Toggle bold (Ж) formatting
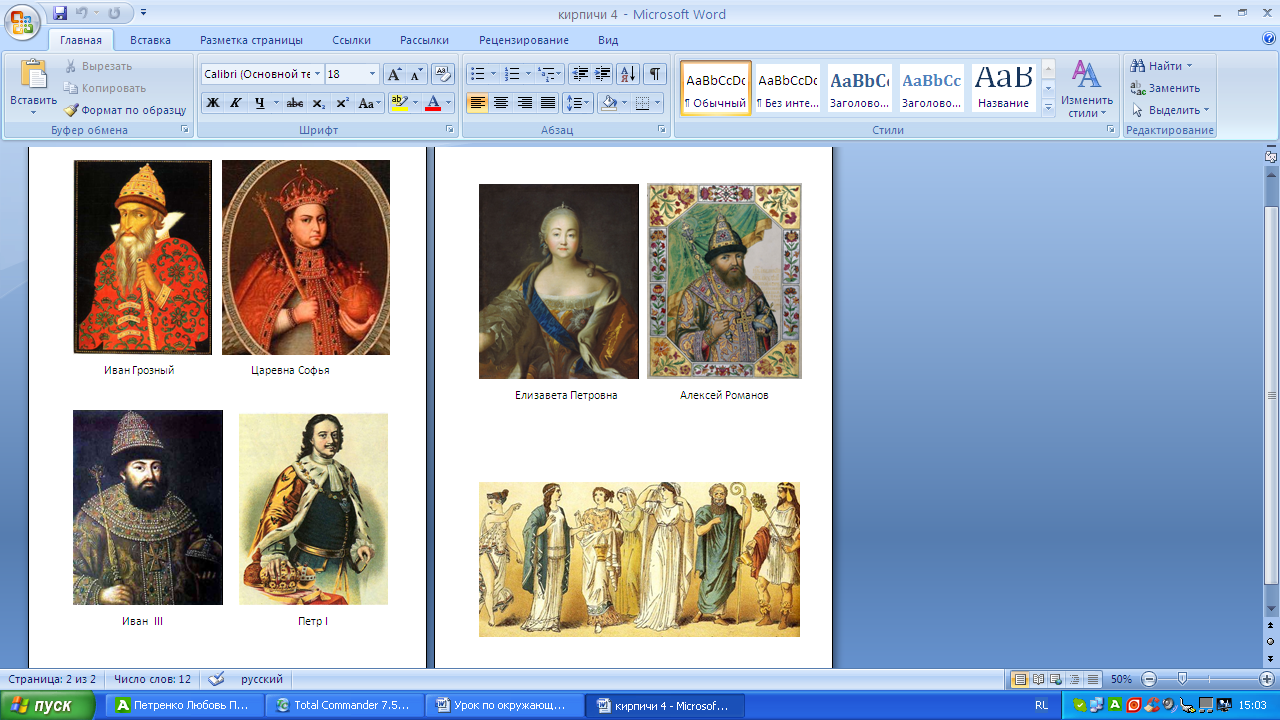This screenshot has width=1280, height=720. pos(212,103)
